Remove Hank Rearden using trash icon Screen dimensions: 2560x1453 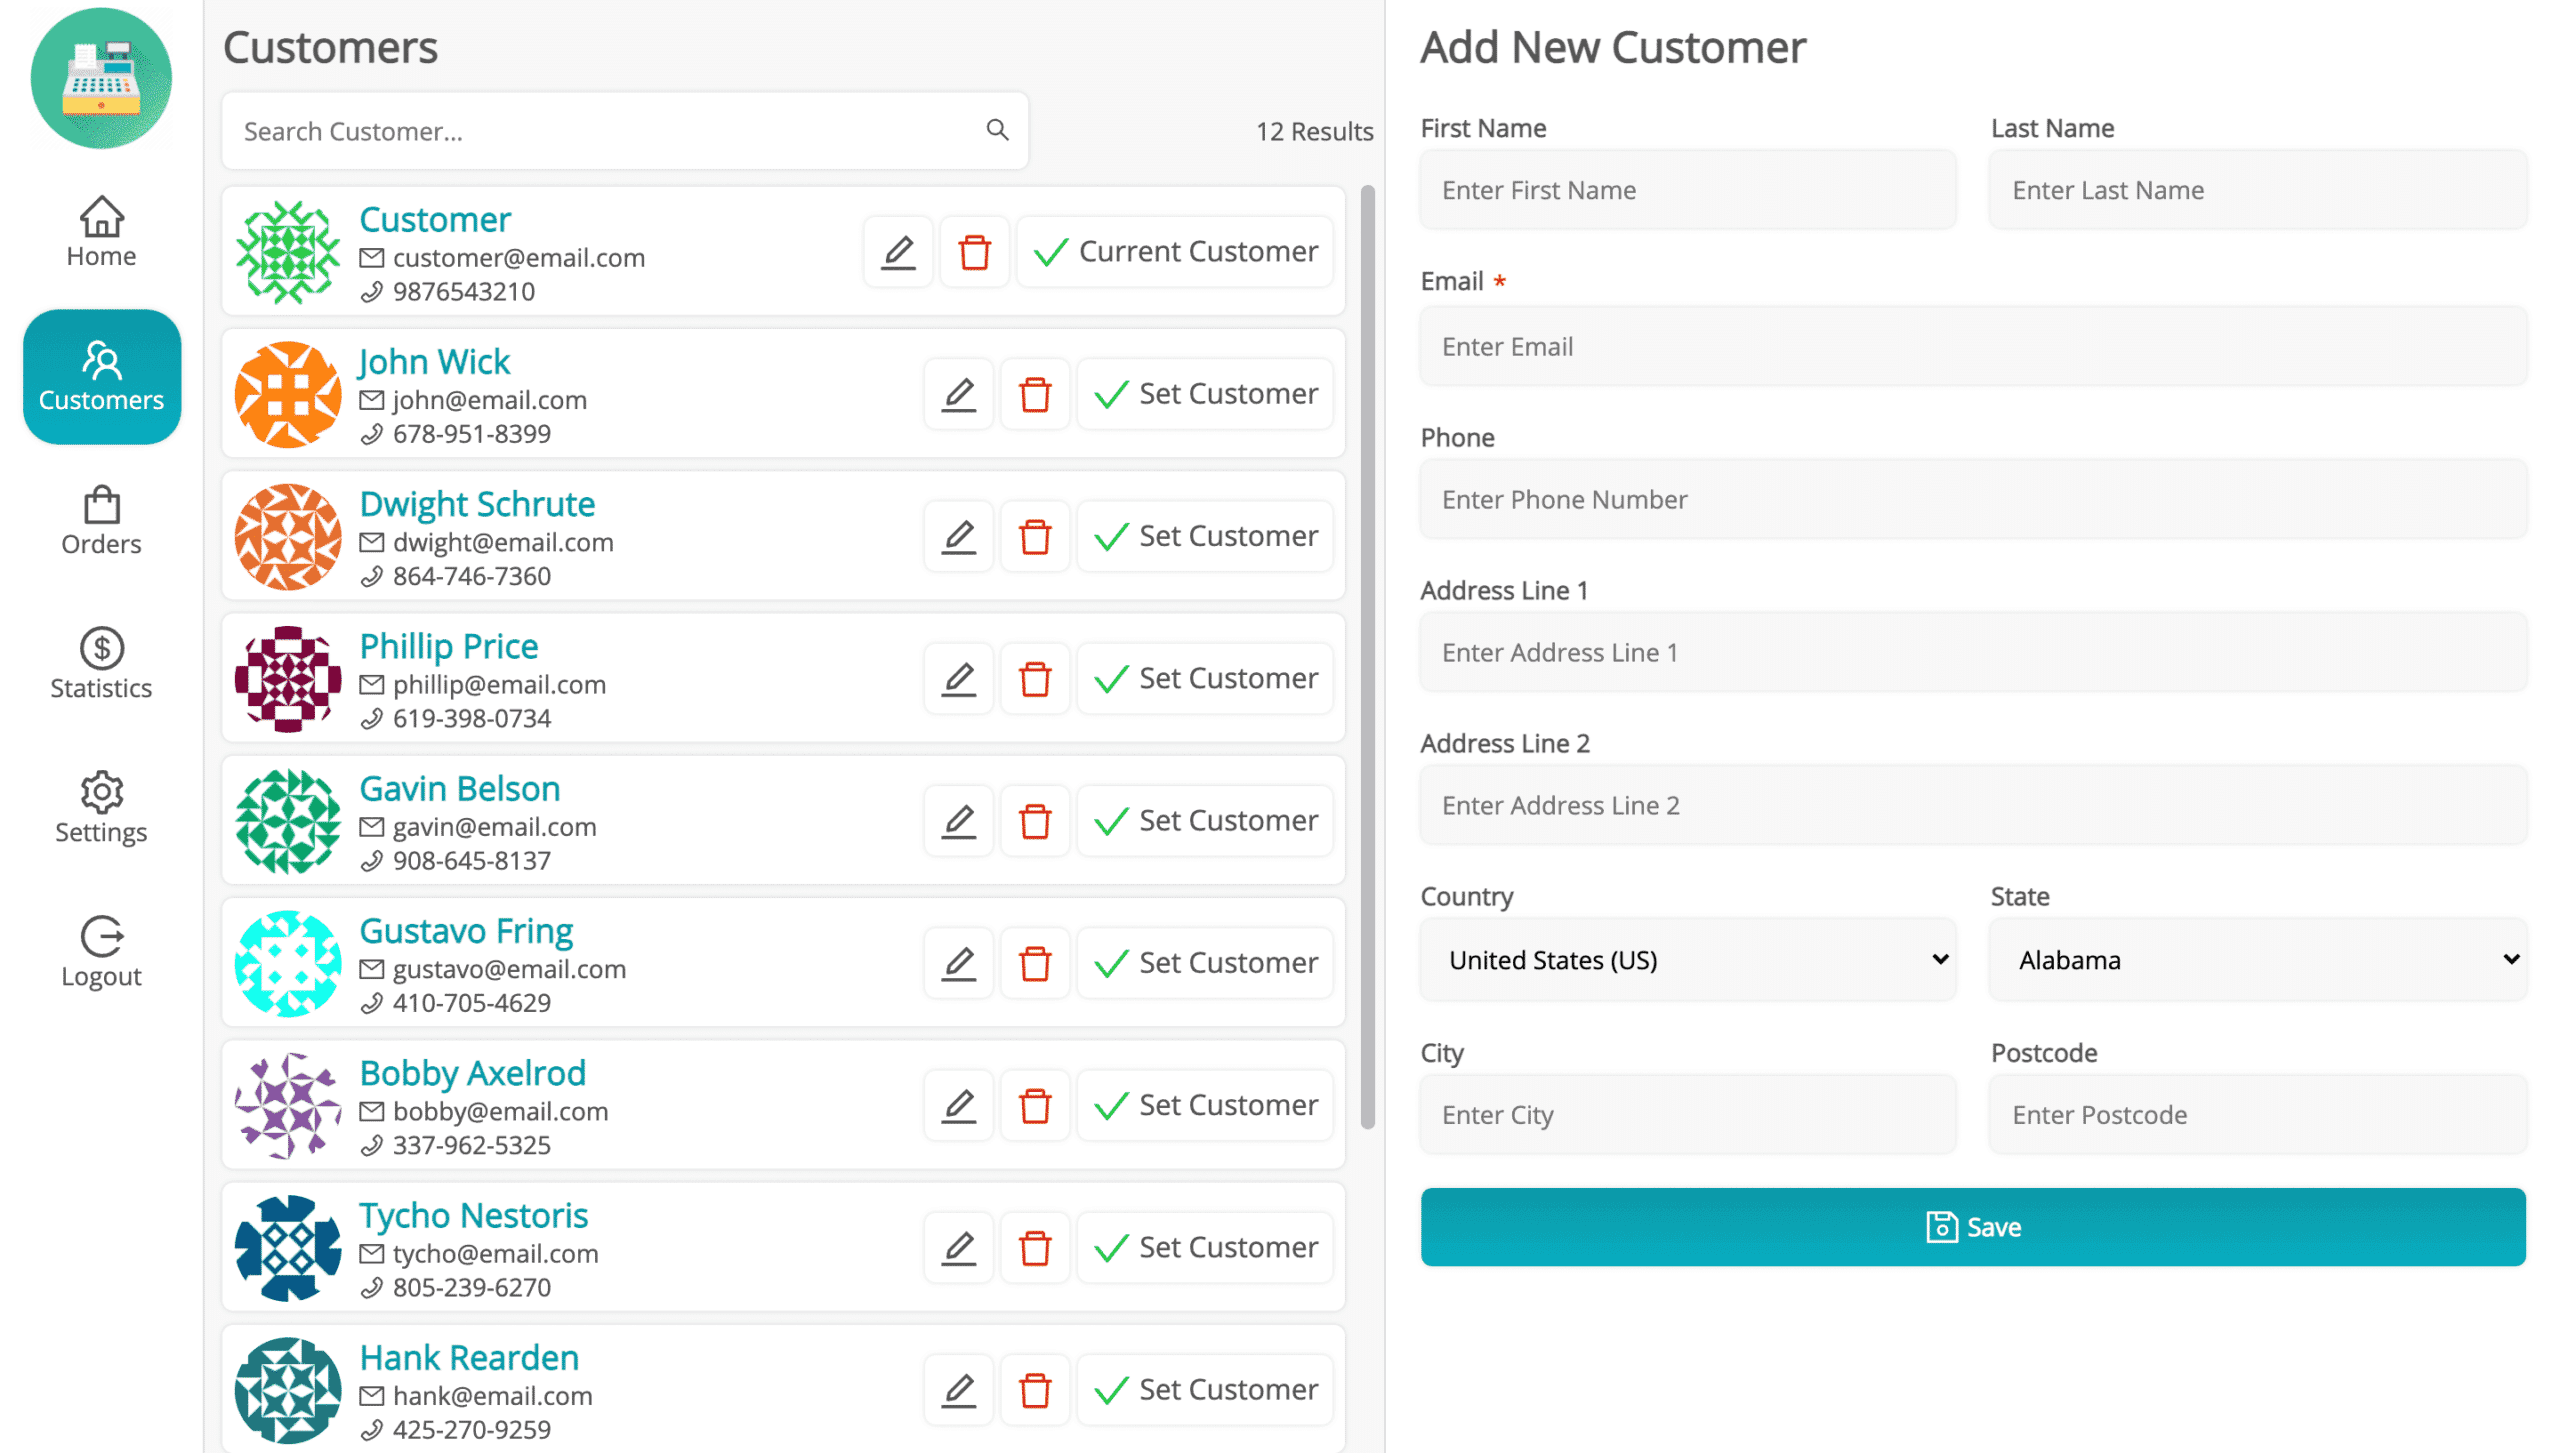click(x=1034, y=1389)
